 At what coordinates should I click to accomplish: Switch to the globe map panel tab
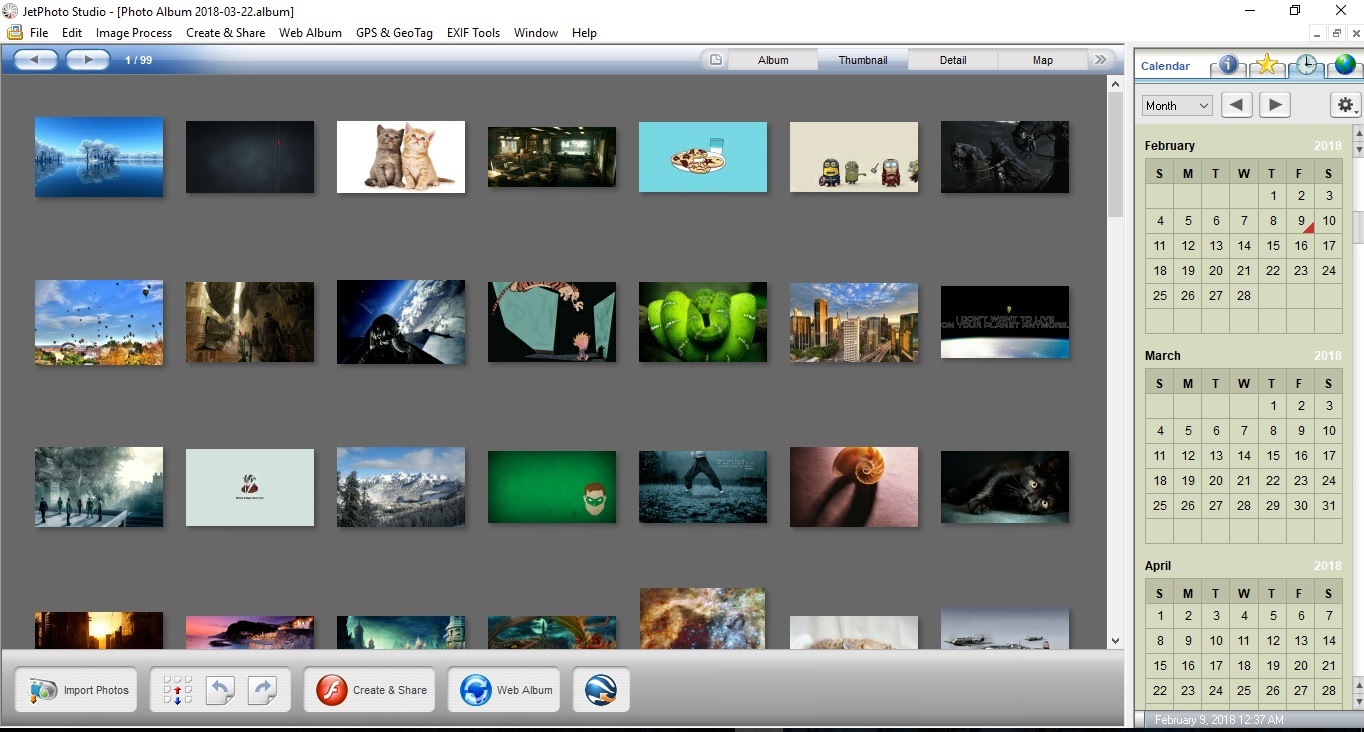1344,65
